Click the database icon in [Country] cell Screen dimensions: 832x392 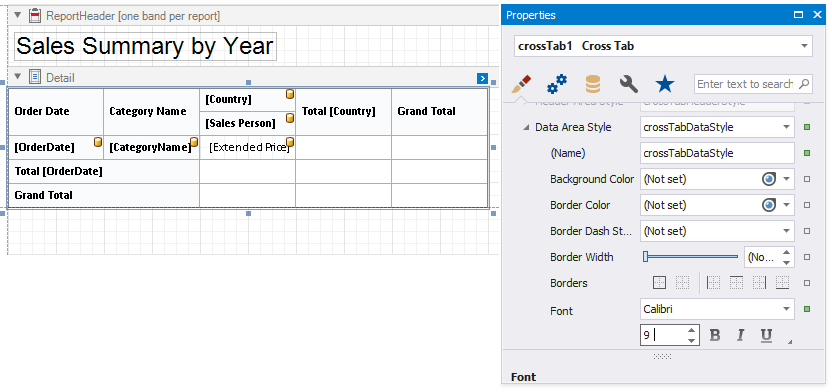290,94
